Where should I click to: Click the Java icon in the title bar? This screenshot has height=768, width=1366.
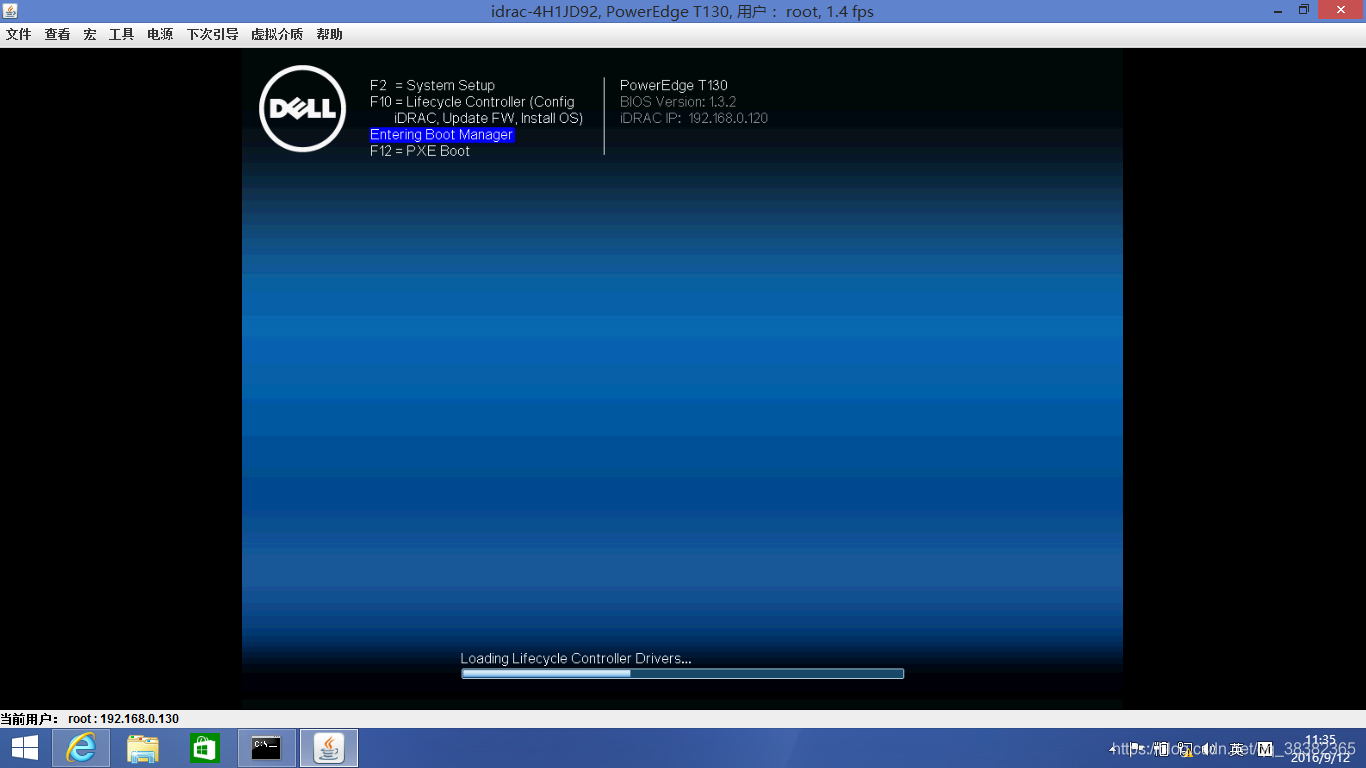click(x=10, y=10)
